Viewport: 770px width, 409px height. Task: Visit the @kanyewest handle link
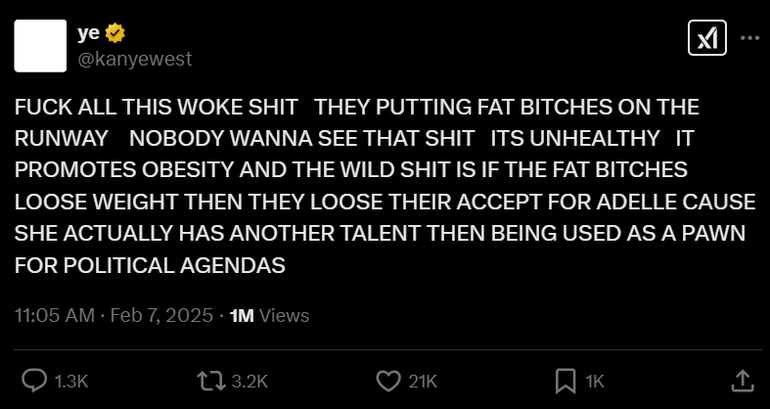[135, 59]
